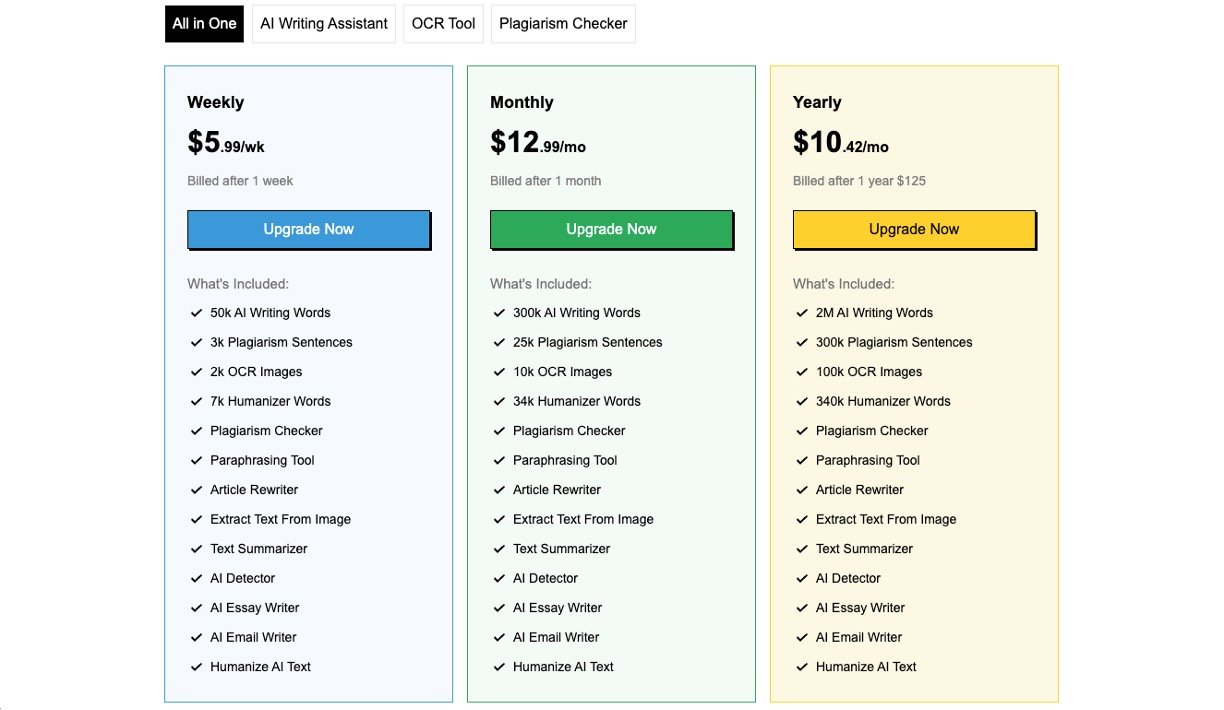Click checkmark beside 2M AI Writing Words
Screen dimensions: 1224x710
point(802,313)
